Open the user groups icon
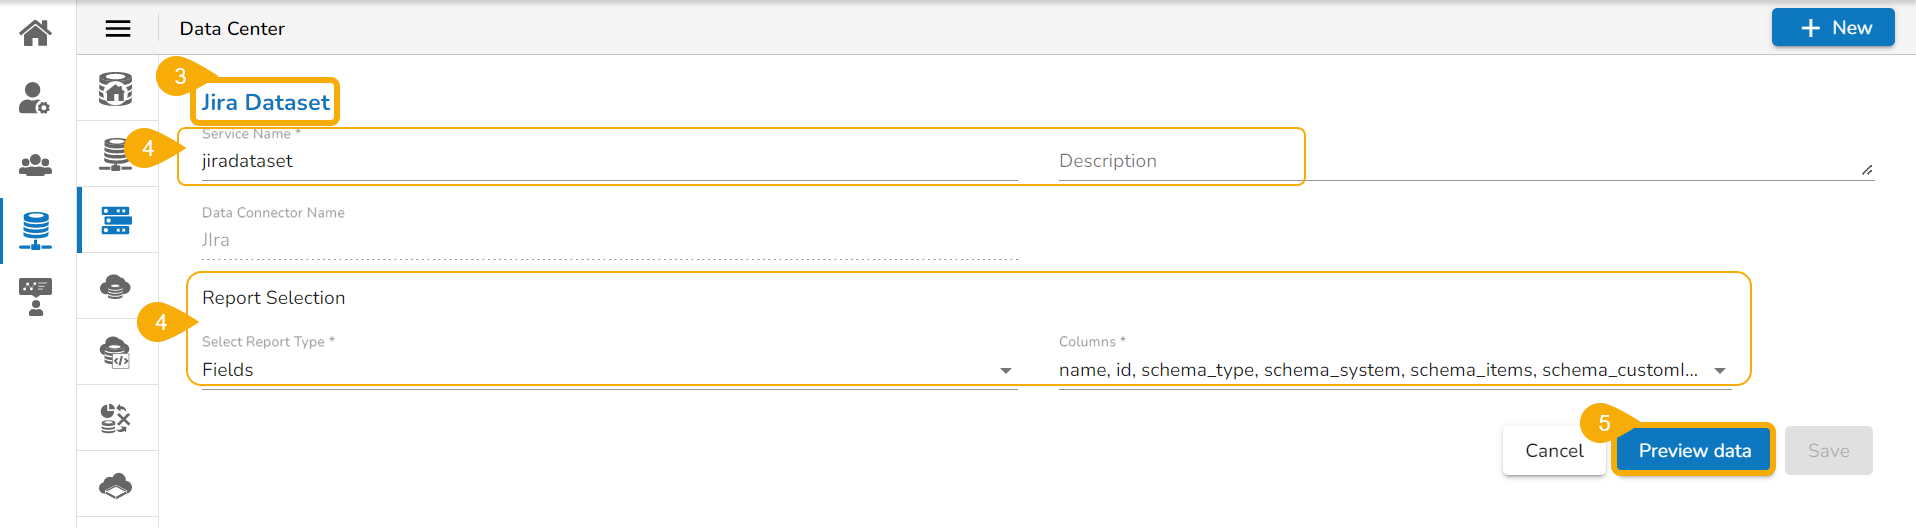The width and height of the screenshot is (1916, 528). (36, 164)
